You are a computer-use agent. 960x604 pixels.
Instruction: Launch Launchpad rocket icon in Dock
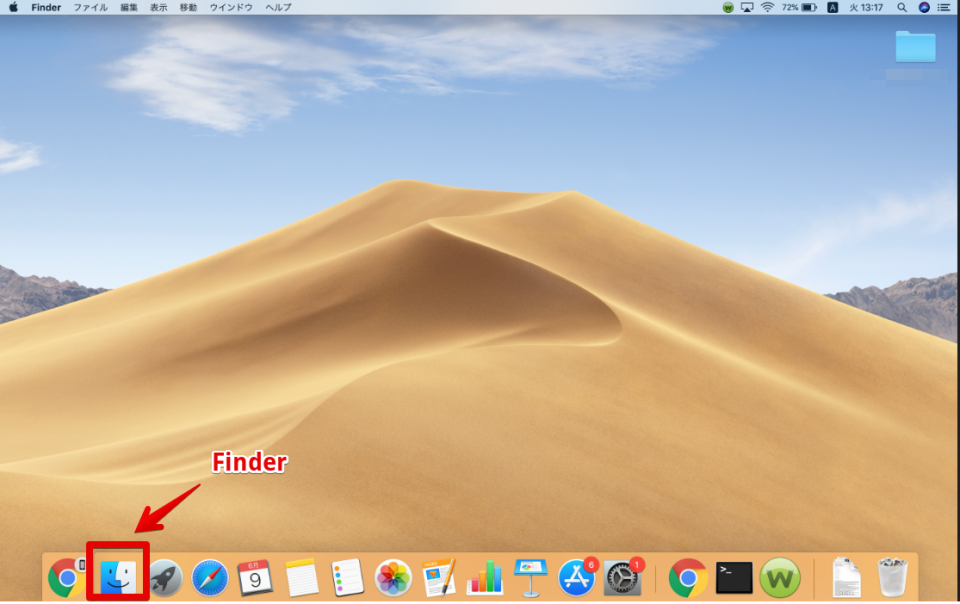(x=165, y=578)
